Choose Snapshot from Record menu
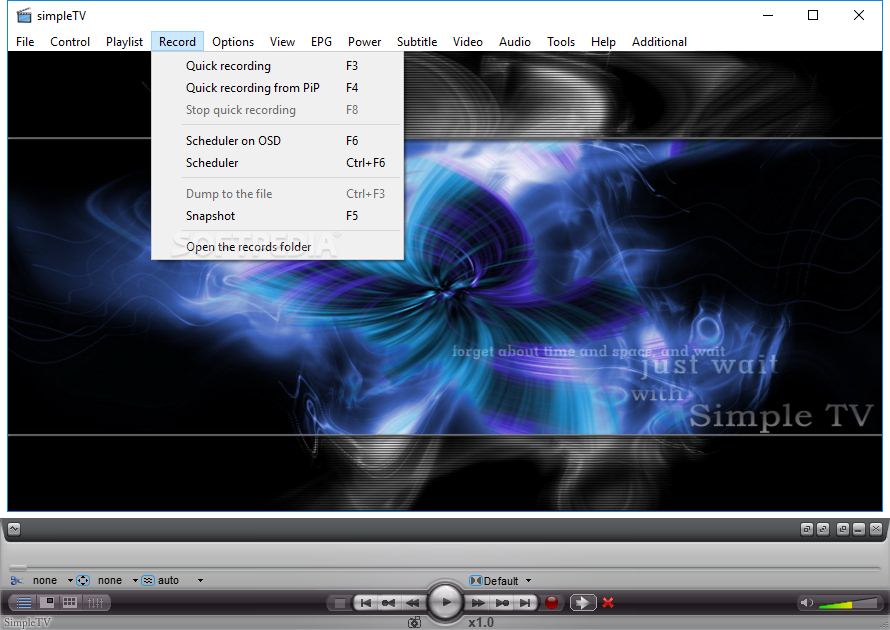This screenshot has height=630, width=890. point(278,216)
